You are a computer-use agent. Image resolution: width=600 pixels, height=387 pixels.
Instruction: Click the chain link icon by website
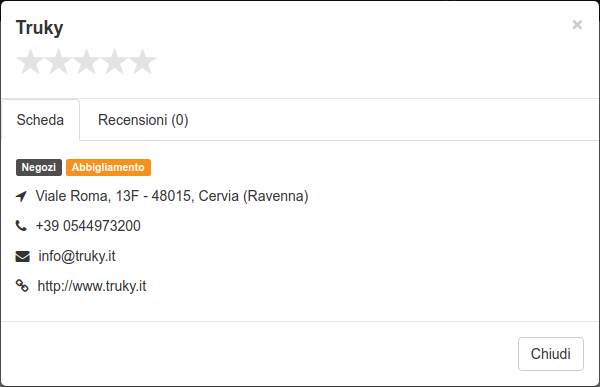[x=22, y=286]
